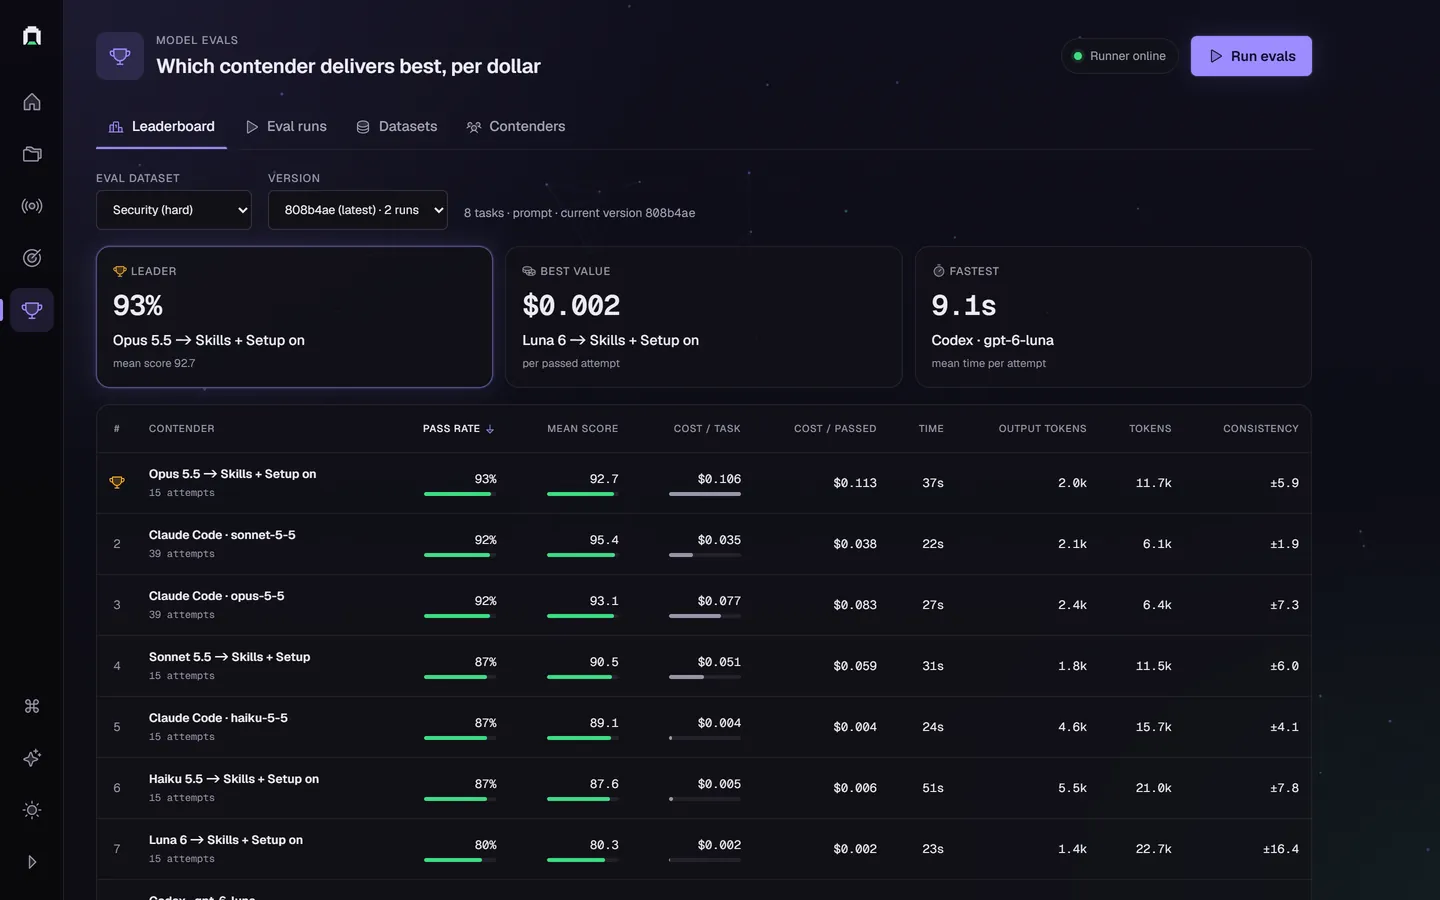Toggle the sun theme icon
The width and height of the screenshot is (1440, 900).
[32, 810]
